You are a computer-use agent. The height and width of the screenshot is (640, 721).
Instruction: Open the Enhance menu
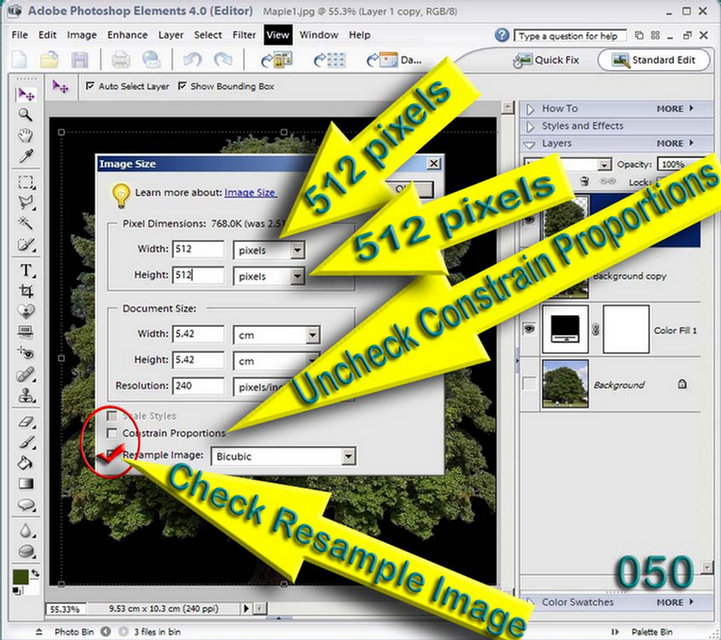point(127,35)
